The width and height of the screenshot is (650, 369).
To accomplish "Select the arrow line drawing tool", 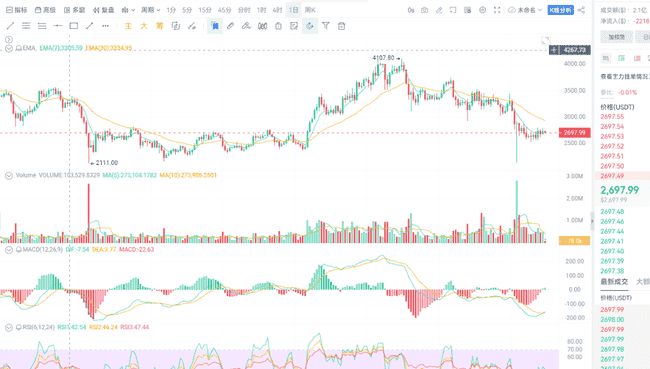I will 90,26.
